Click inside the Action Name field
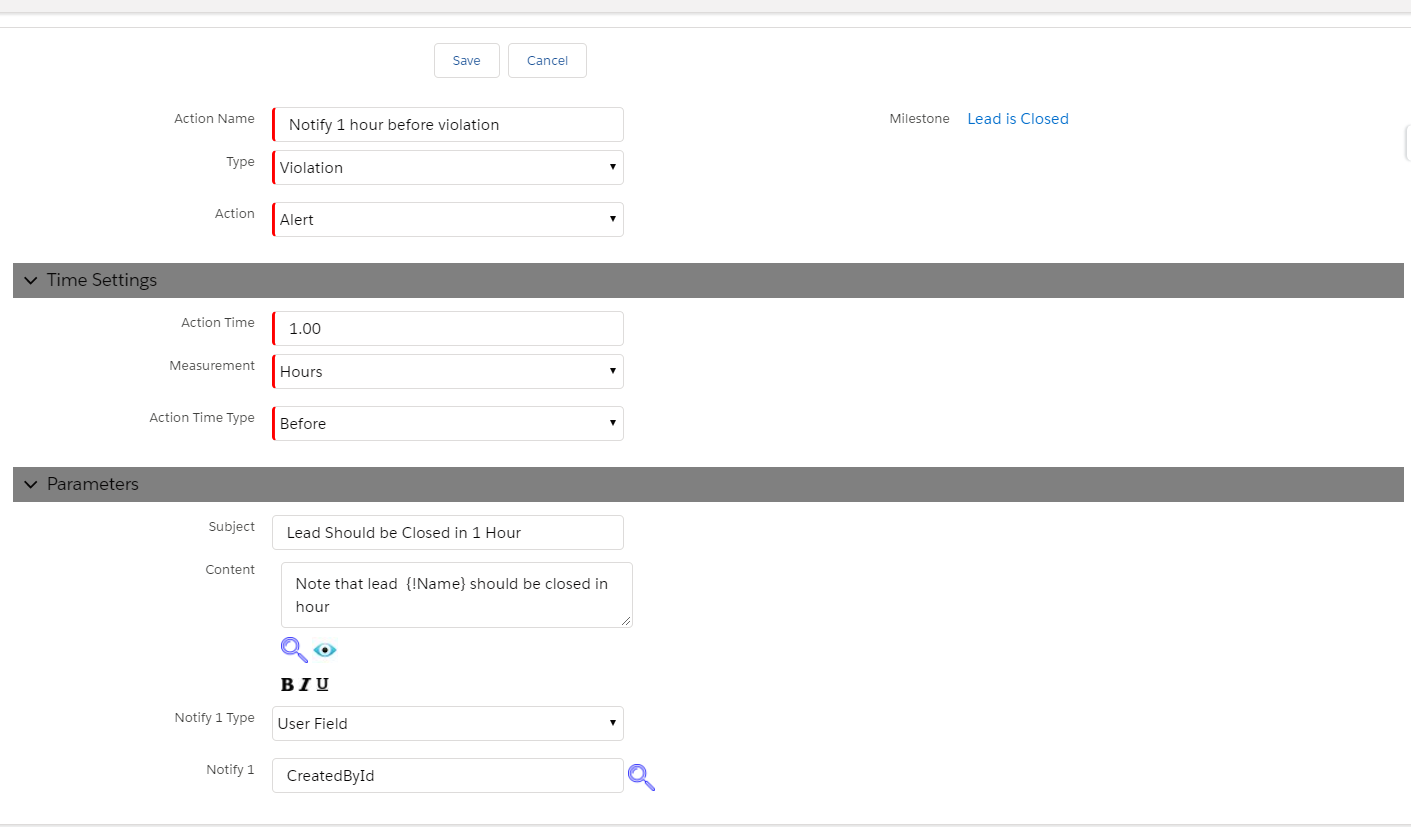 pos(447,124)
